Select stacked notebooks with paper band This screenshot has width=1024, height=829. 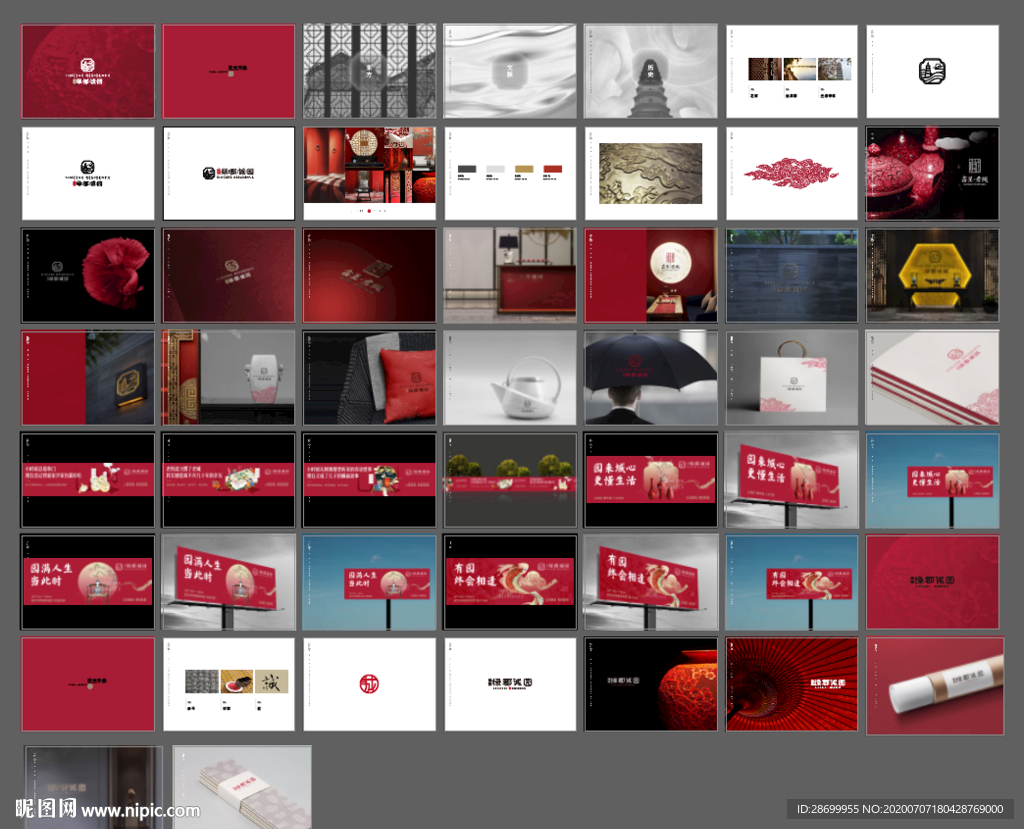[242, 787]
